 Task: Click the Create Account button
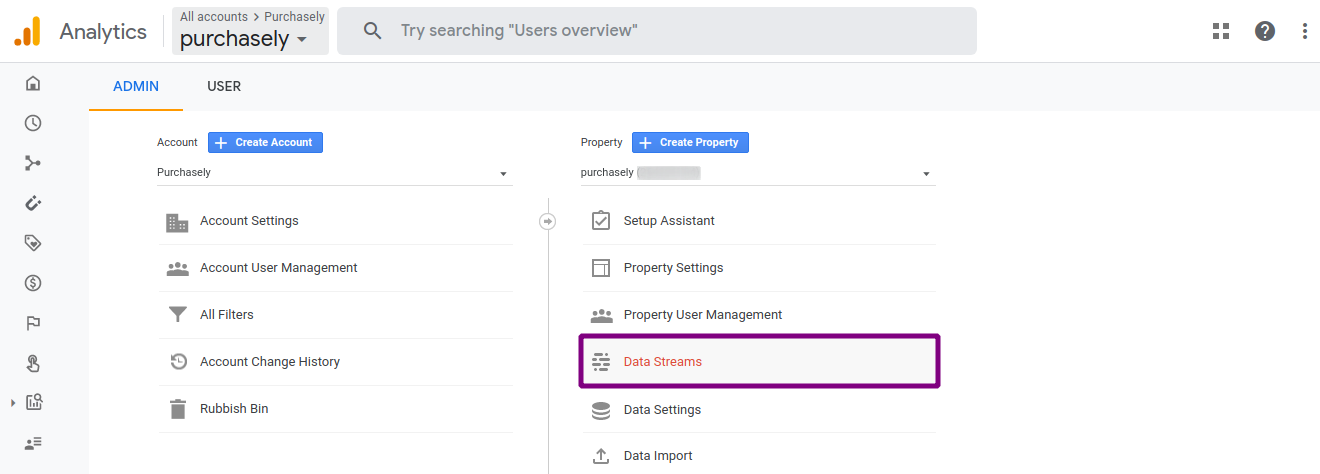[265, 142]
